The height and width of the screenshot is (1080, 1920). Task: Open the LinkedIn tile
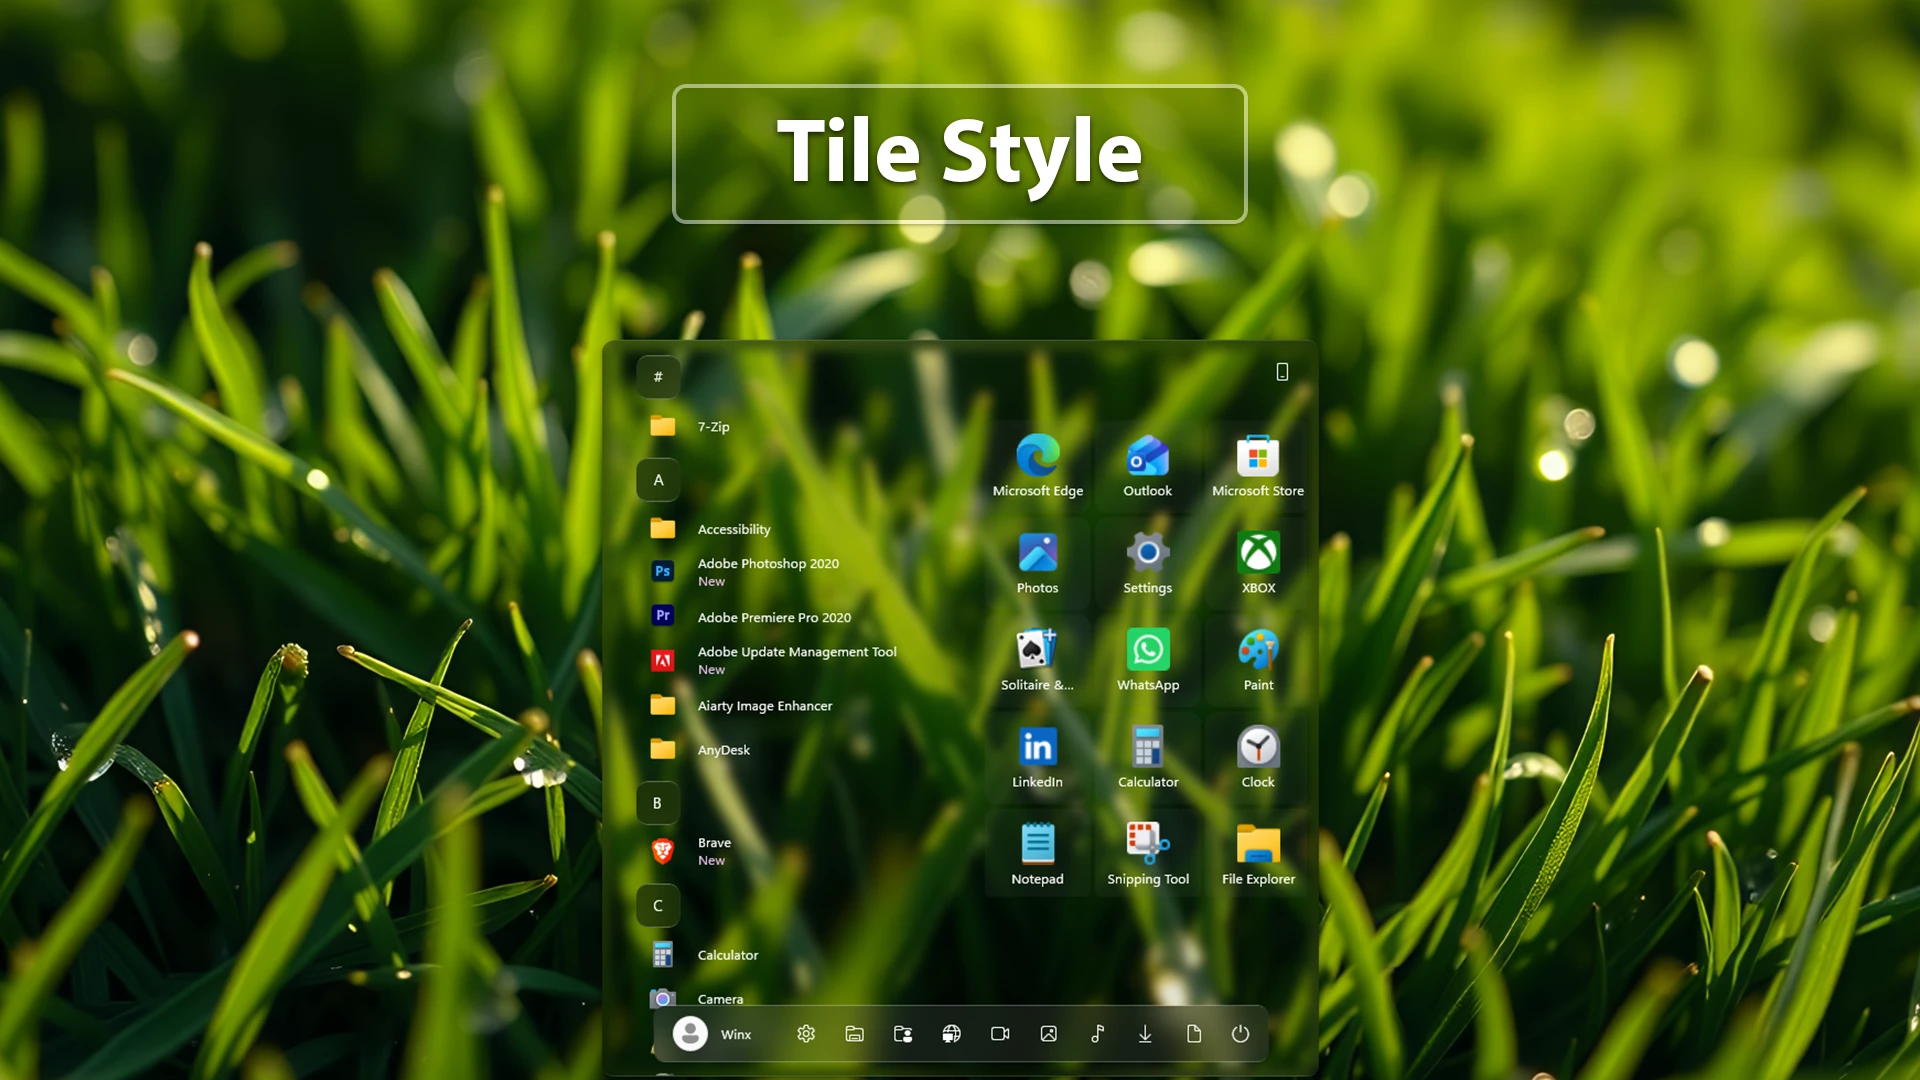pyautogui.click(x=1037, y=756)
